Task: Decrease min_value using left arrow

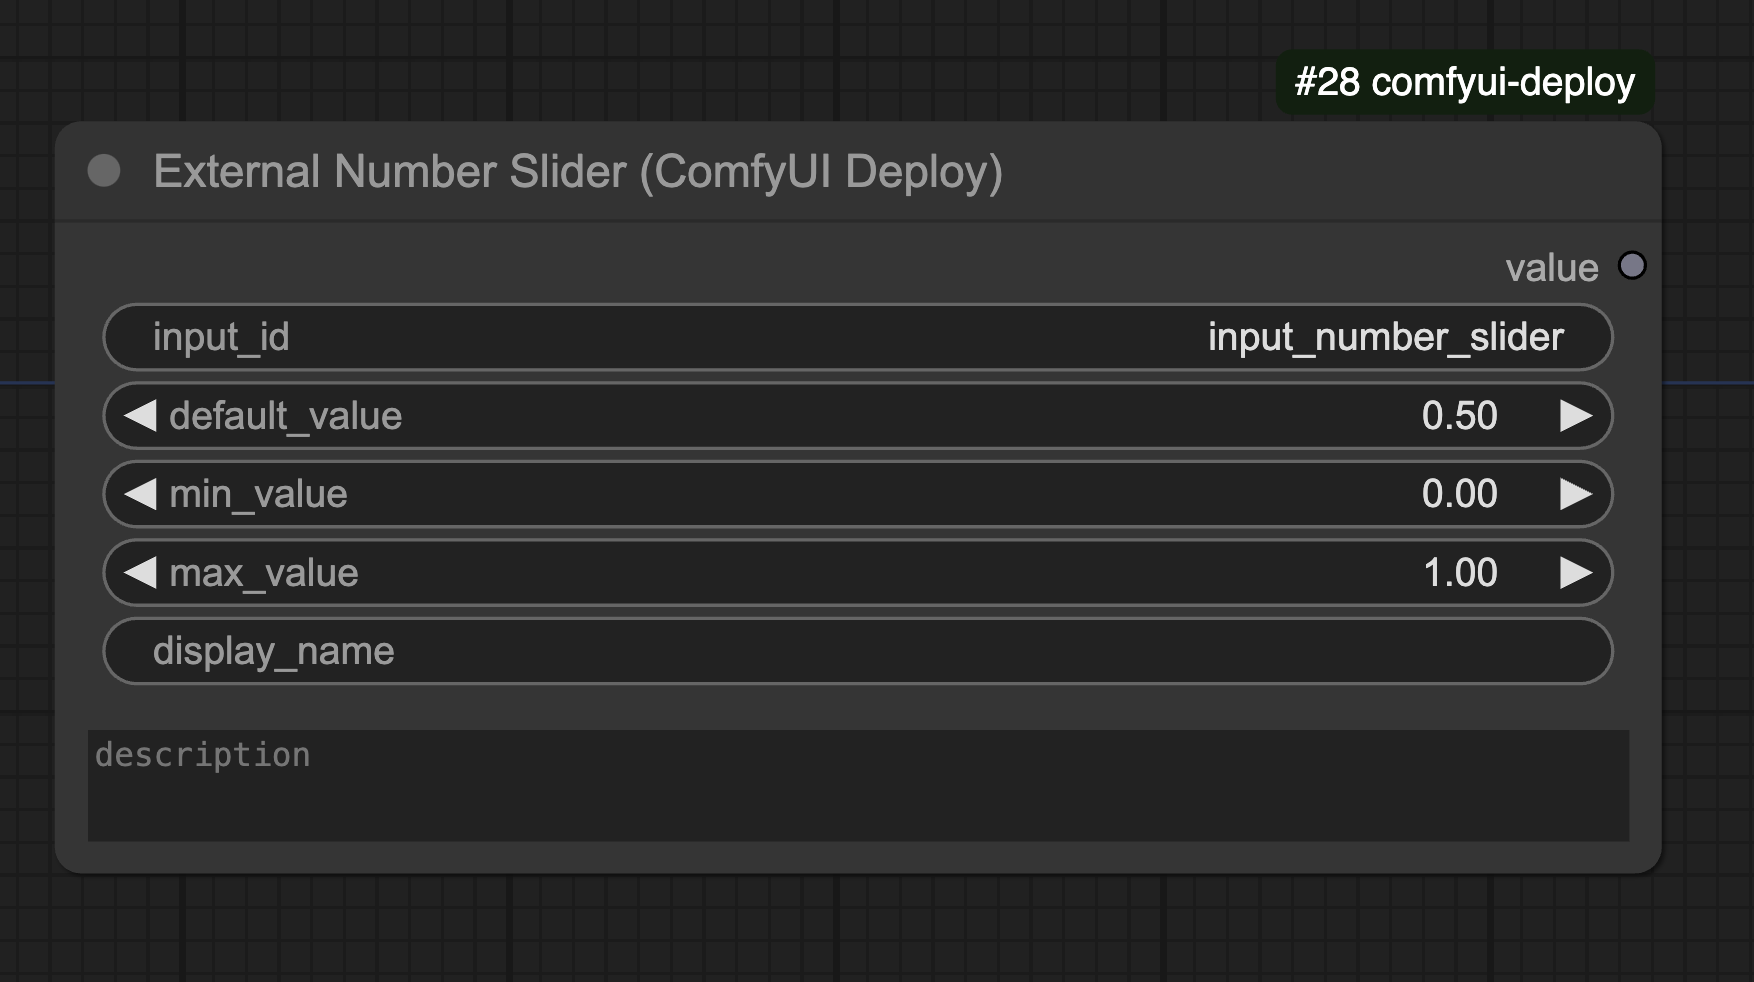Action: pyautogui.click(x=140, y=493)
